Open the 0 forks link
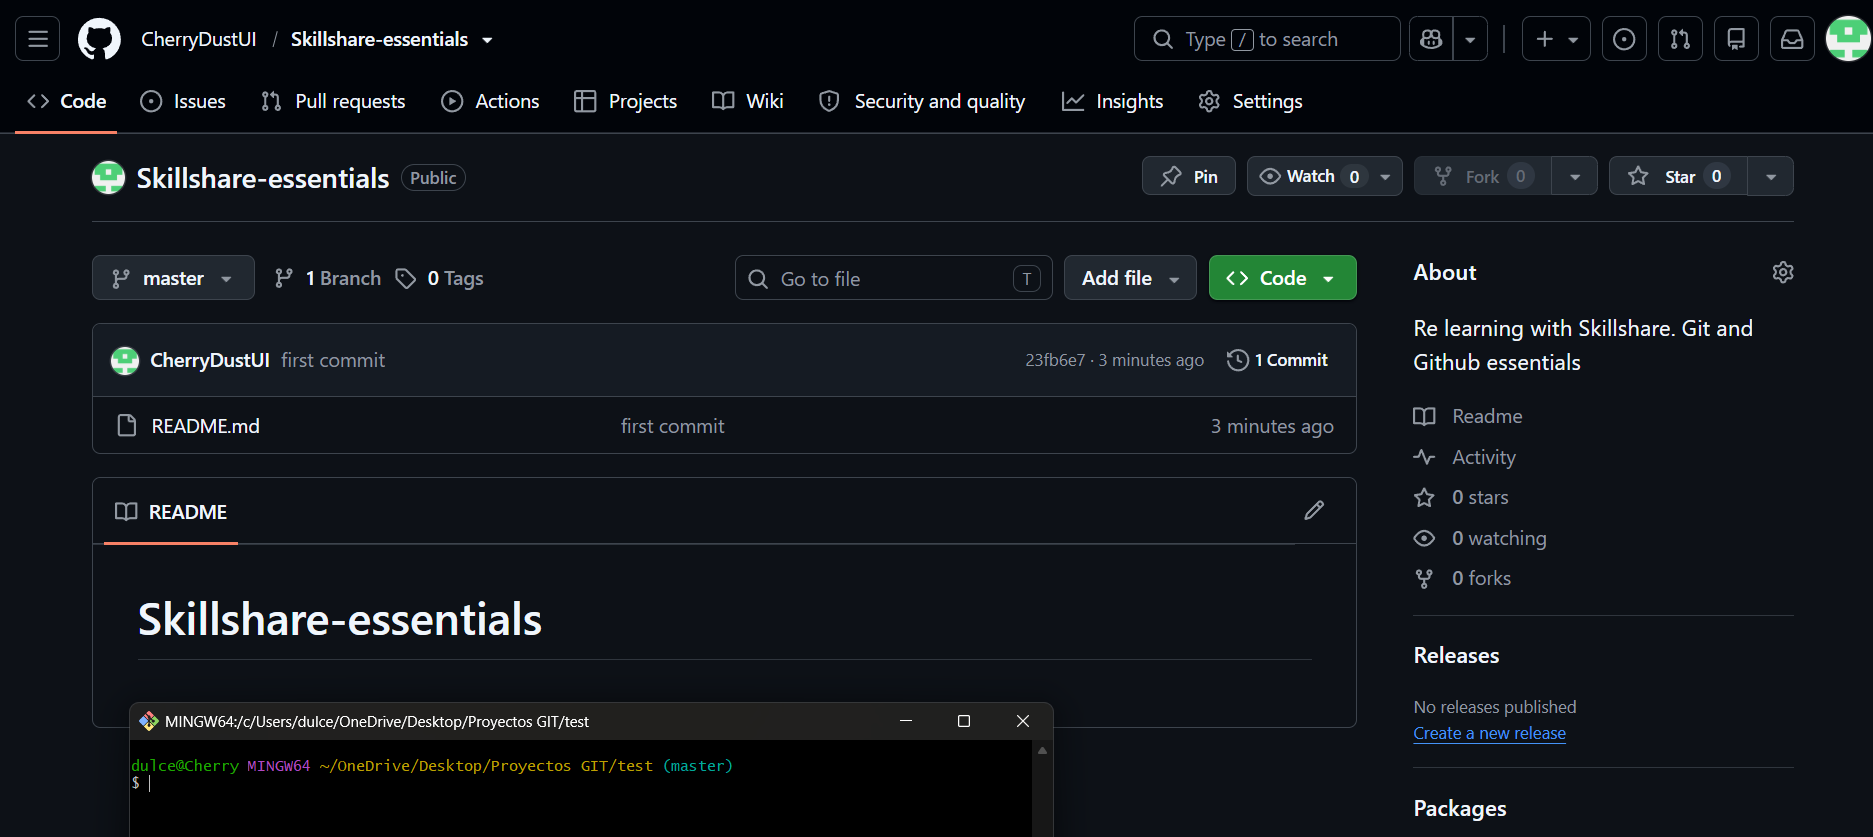This screenshot has width=1873, height=837. (1462, 578)
